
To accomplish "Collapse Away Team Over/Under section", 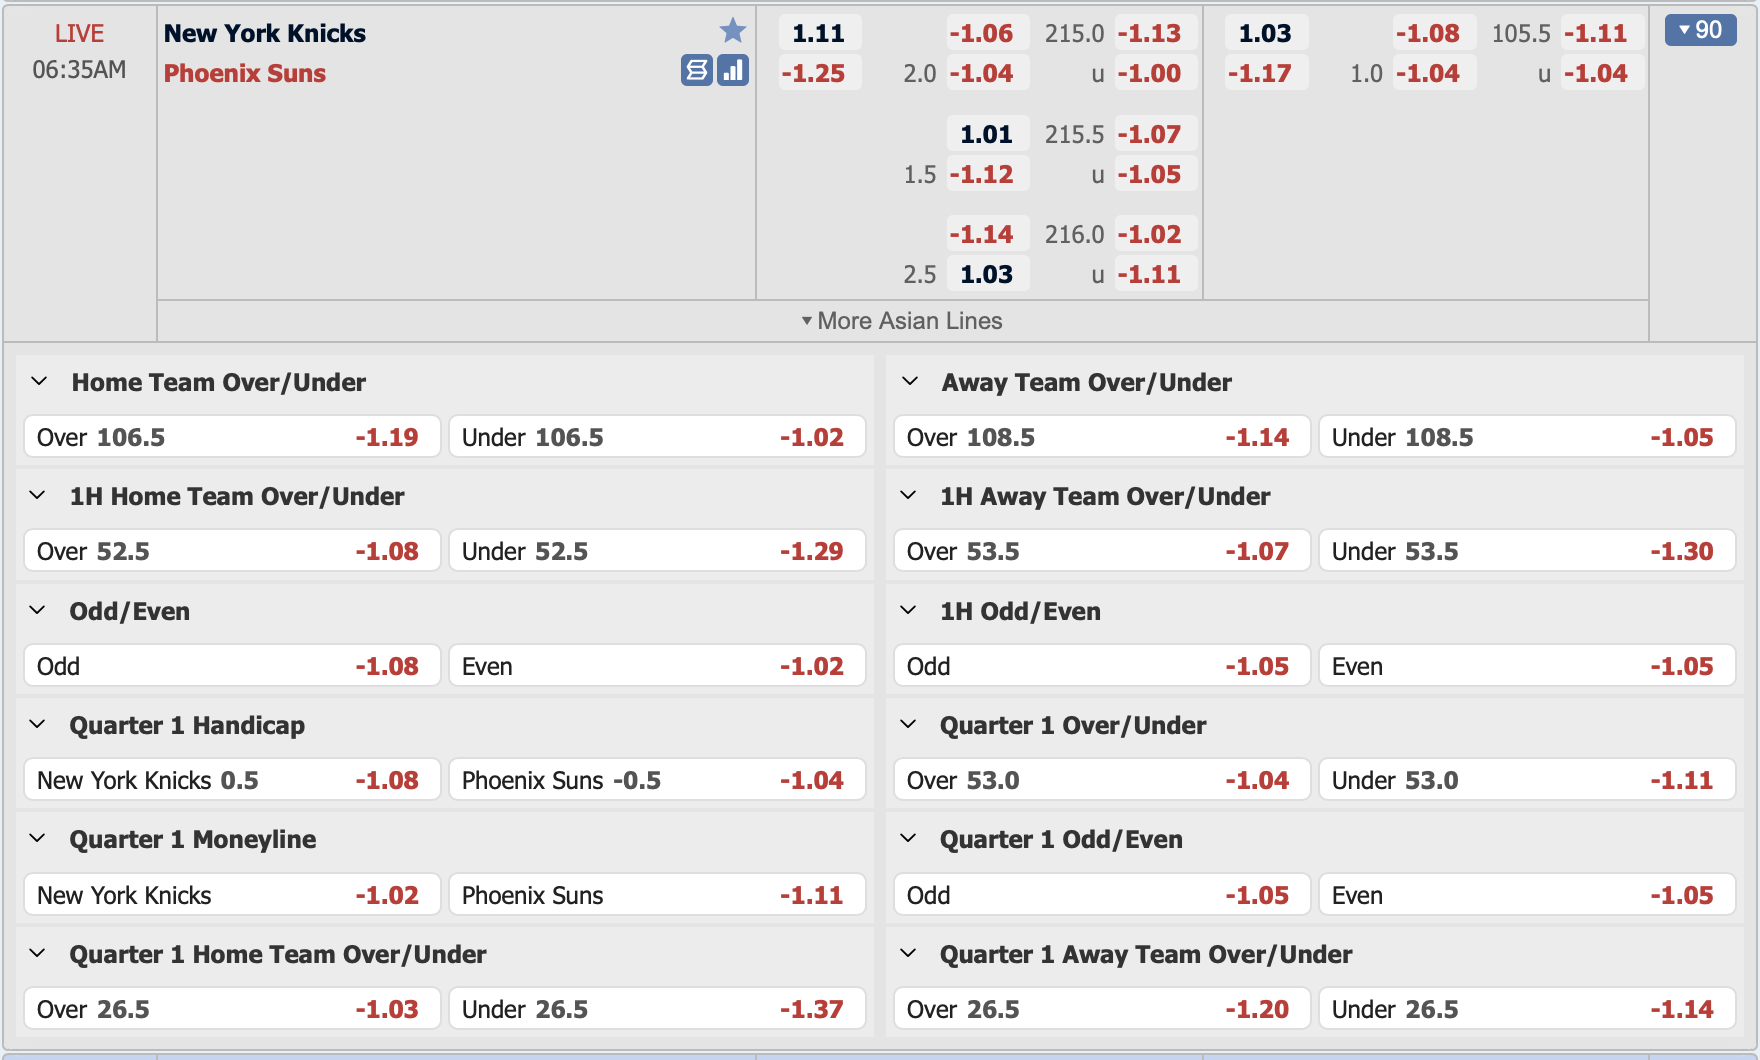I will pos(910,381).
